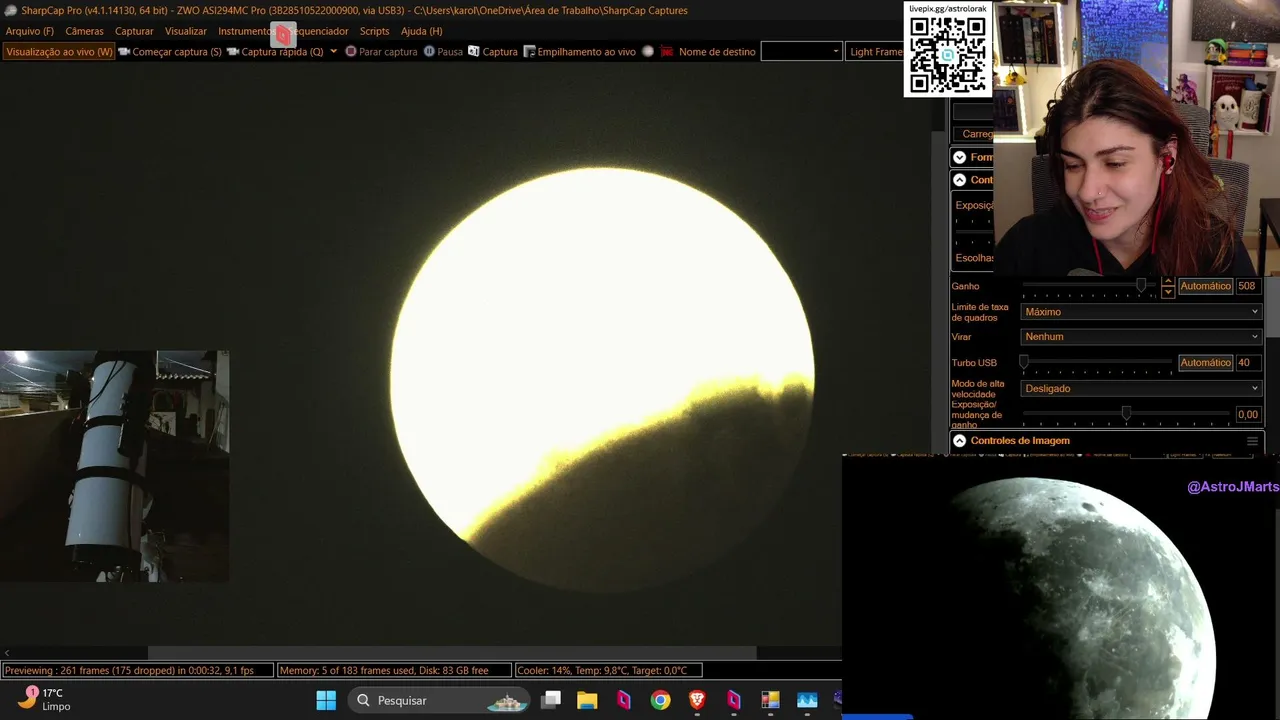Collapse the Controles de Imagem section

(x=959, y=441)
